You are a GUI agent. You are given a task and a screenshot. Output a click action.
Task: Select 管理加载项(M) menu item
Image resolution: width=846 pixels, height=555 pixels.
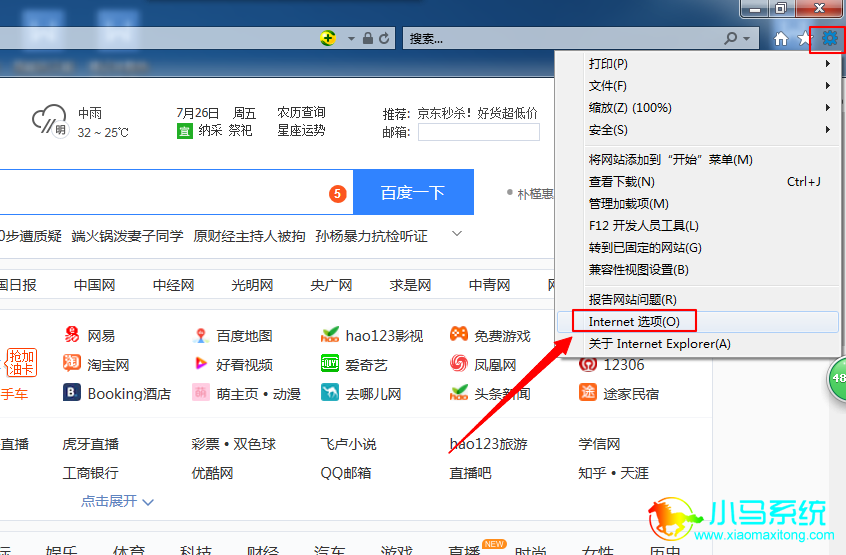click(x=698, y=204)
